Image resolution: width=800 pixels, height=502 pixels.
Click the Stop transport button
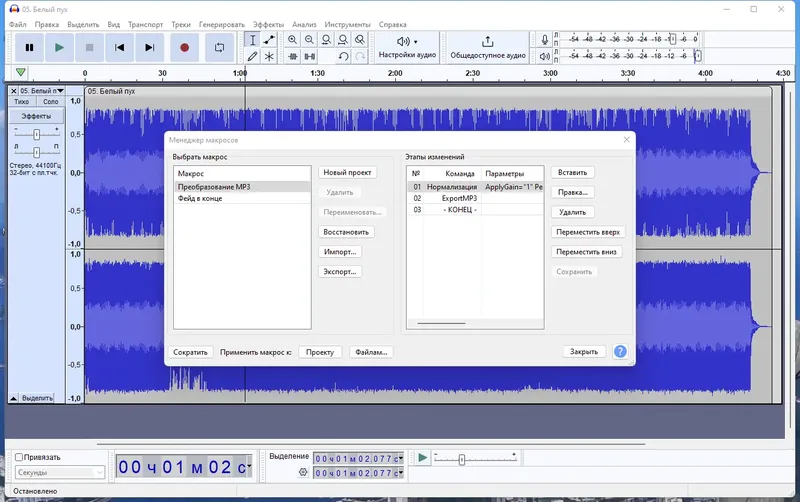89,47
